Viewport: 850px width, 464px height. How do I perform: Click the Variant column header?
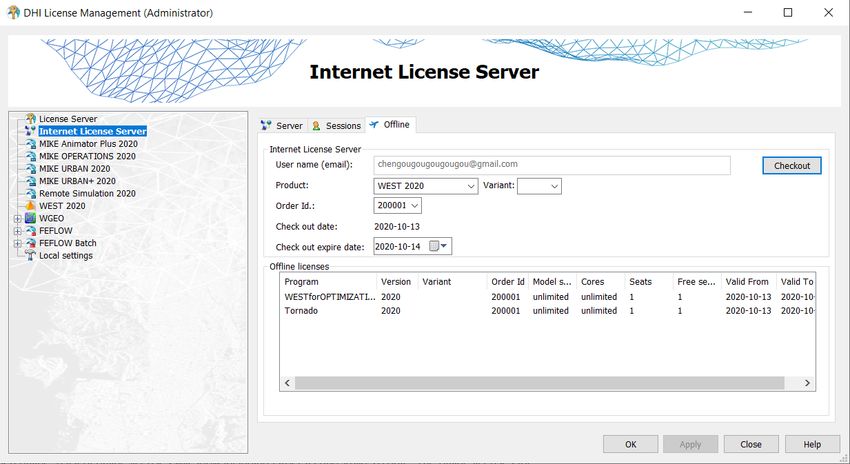point(452,282)
